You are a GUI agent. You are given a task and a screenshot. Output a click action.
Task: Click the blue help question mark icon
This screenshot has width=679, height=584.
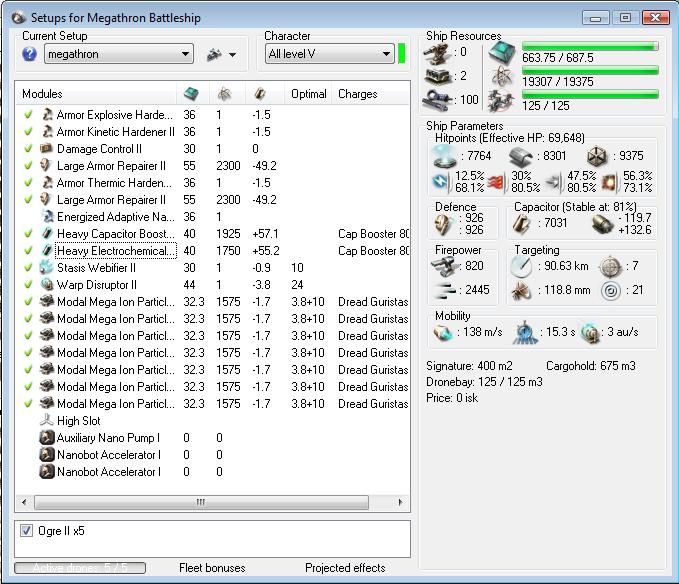click(30, 54)
